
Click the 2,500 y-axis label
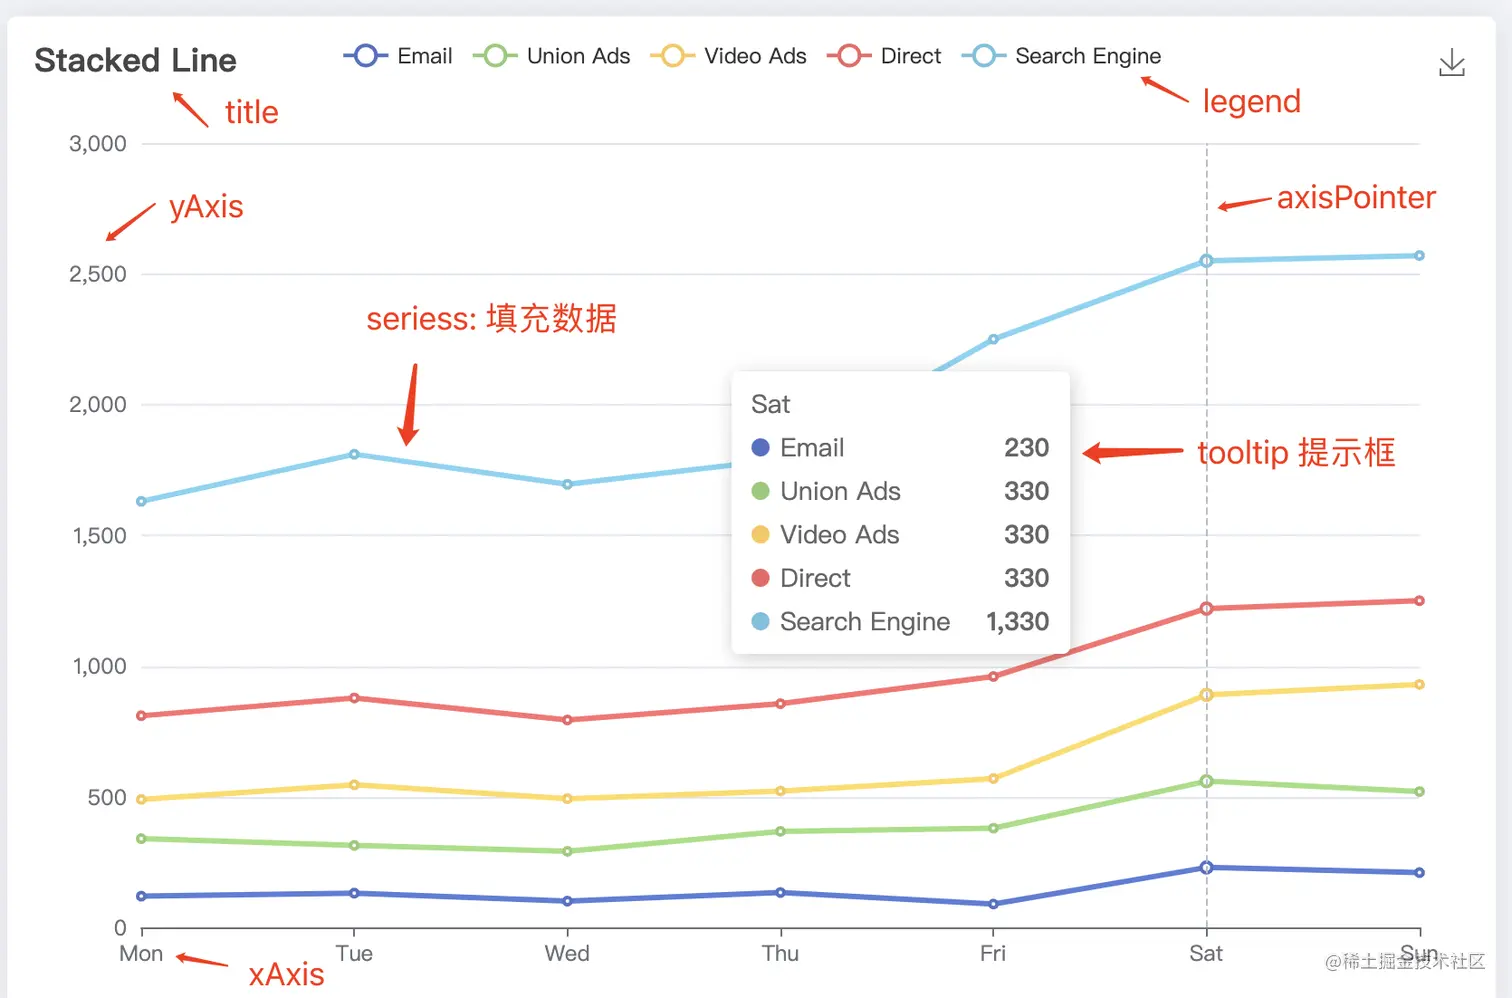click(98, 274)
